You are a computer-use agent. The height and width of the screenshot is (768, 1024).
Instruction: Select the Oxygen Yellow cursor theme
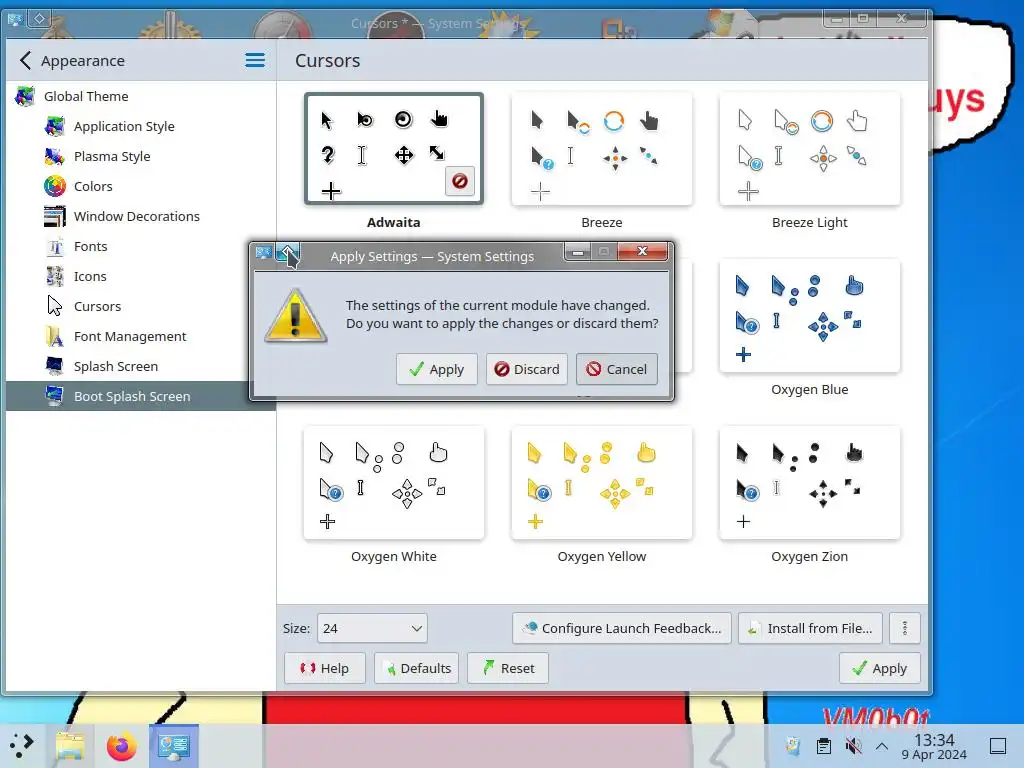tap(601, 483)
